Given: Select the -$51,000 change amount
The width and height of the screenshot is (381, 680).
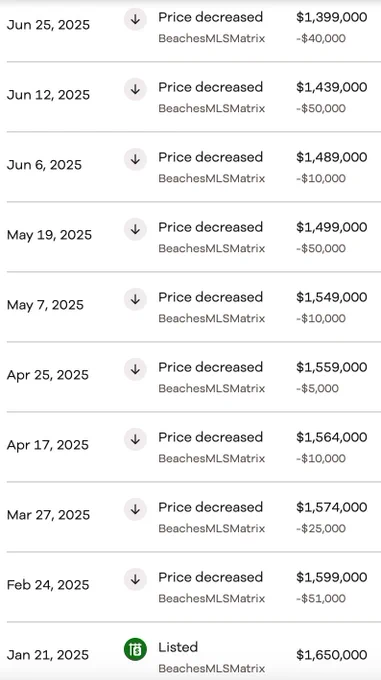Looking at the screenshot, I should click(x=321, y=598).
